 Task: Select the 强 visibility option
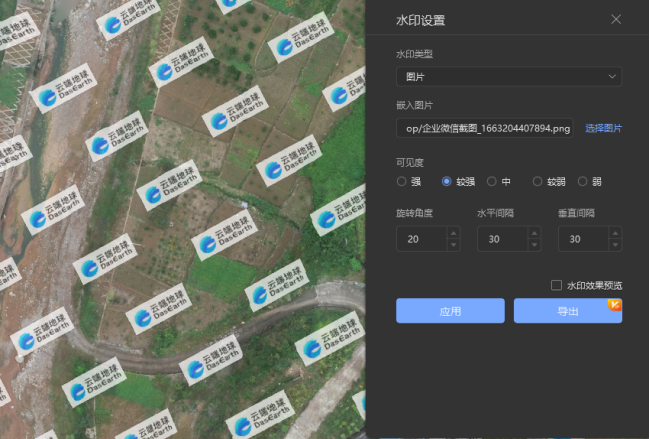coord(401,181)
